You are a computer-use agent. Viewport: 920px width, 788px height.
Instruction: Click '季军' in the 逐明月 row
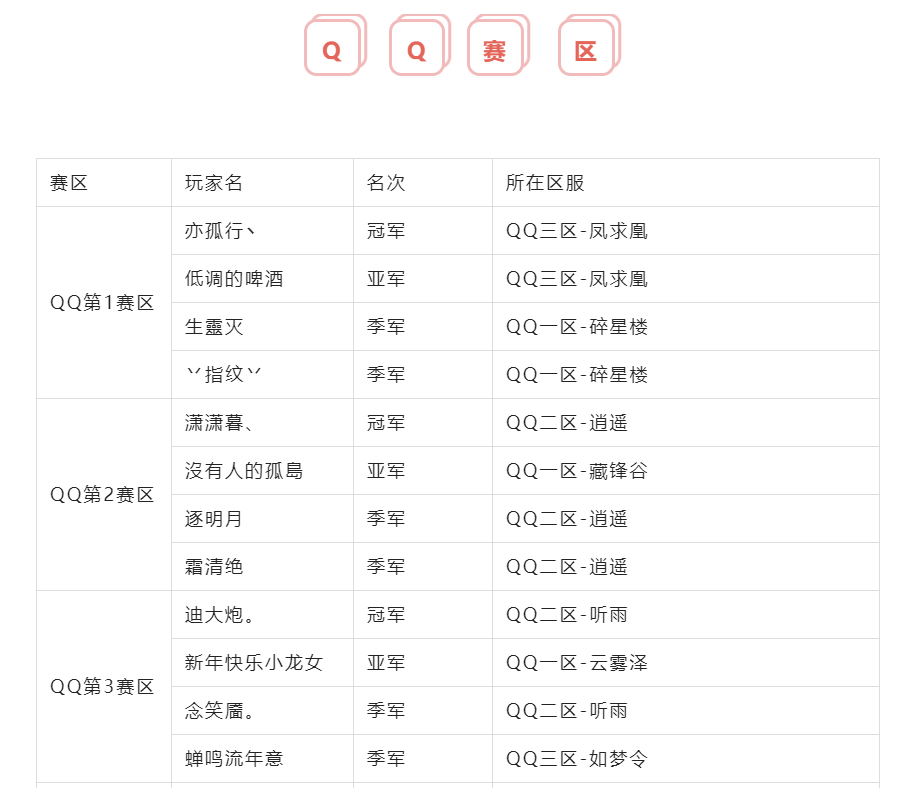(x=385, y=519)
